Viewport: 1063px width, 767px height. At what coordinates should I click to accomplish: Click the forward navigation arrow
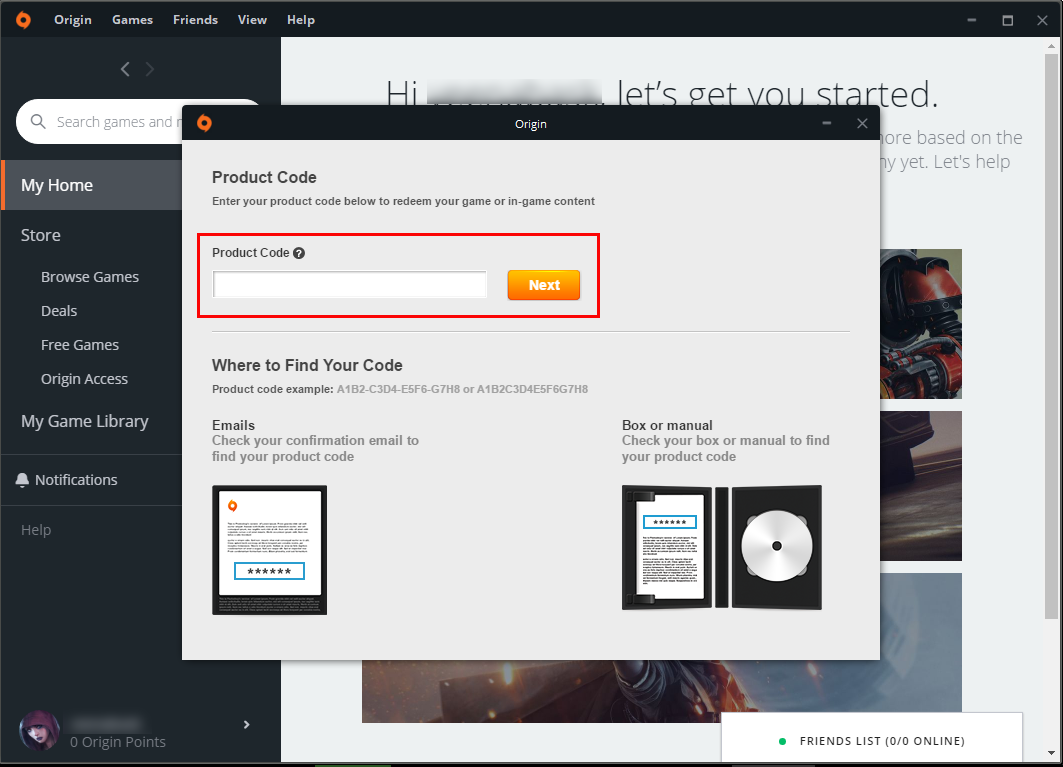(150, 69)
